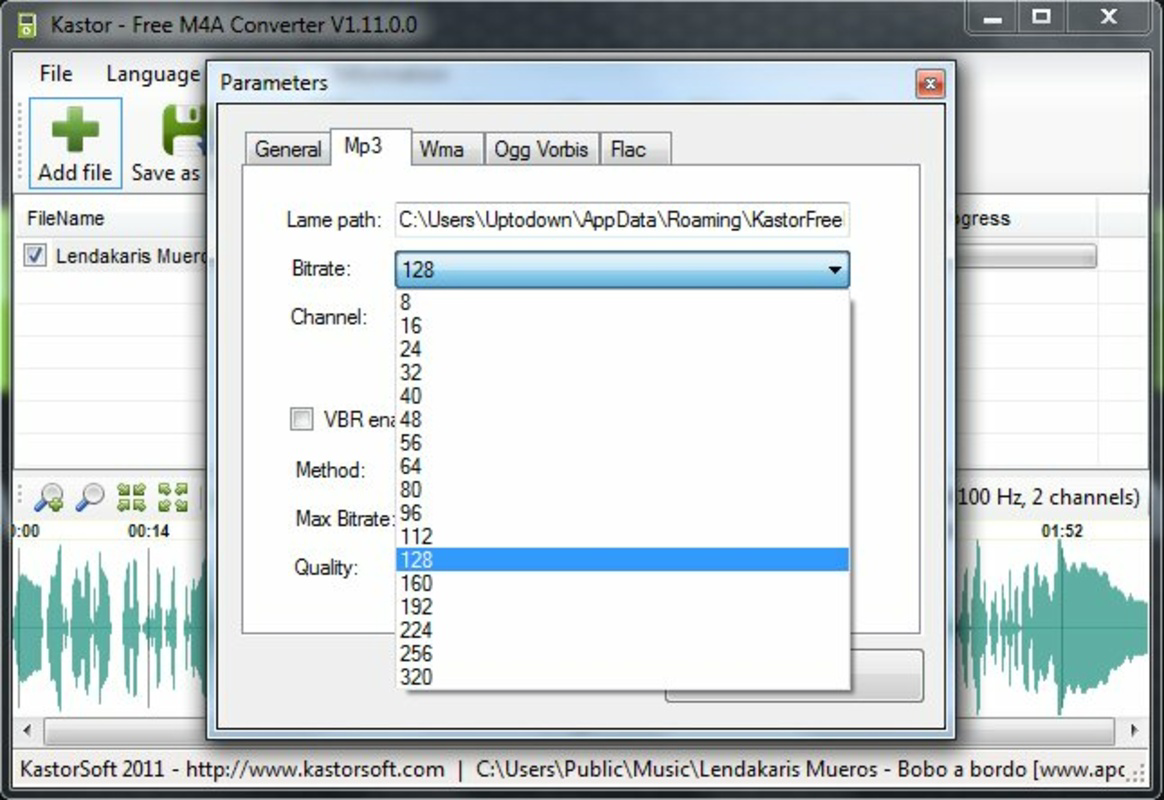Uncheck the Lendakaris Mueros file checkbox

click(34, 255)
